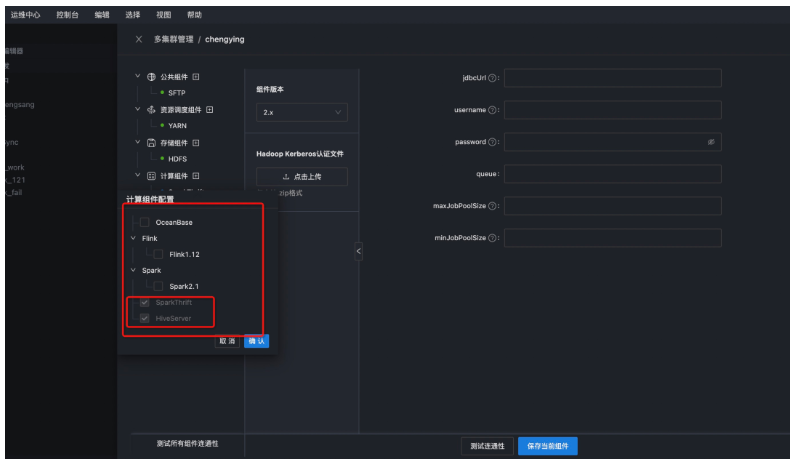799x468 pixels.
Task: Add a component to 公共组件 via plus icon
Action: (196, 77)
